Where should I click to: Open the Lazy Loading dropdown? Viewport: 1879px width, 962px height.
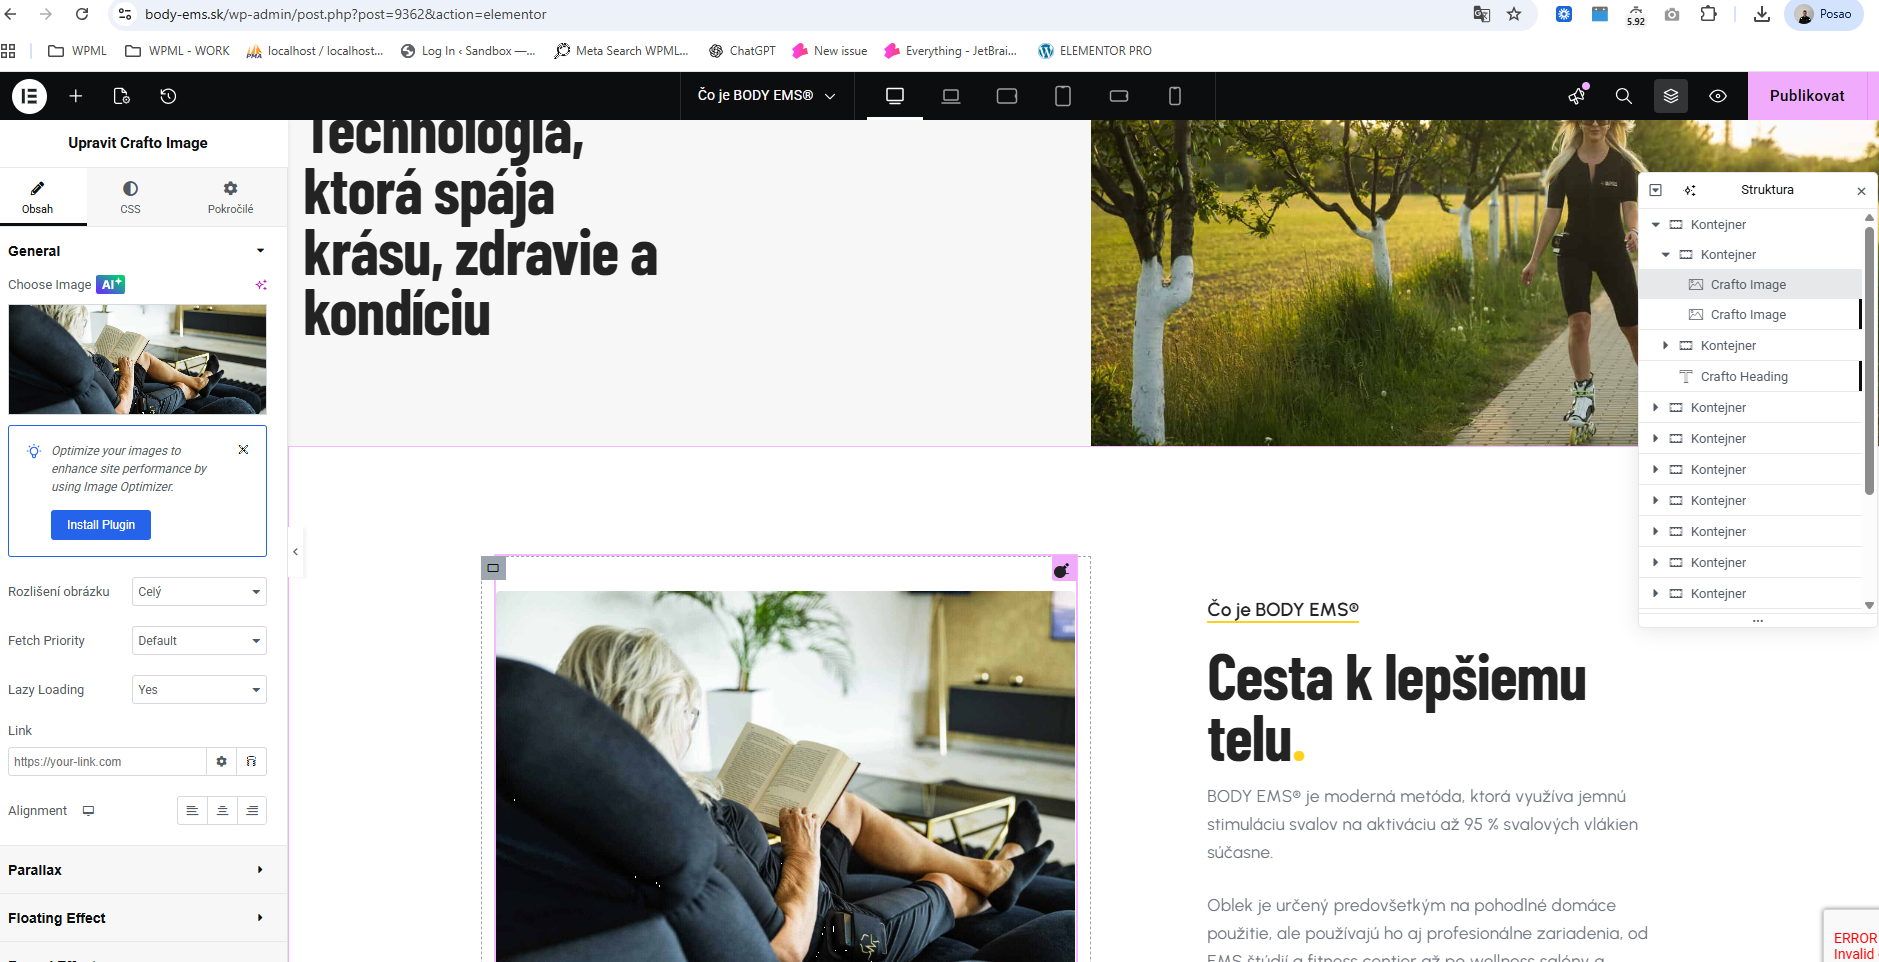click(199, 690)
